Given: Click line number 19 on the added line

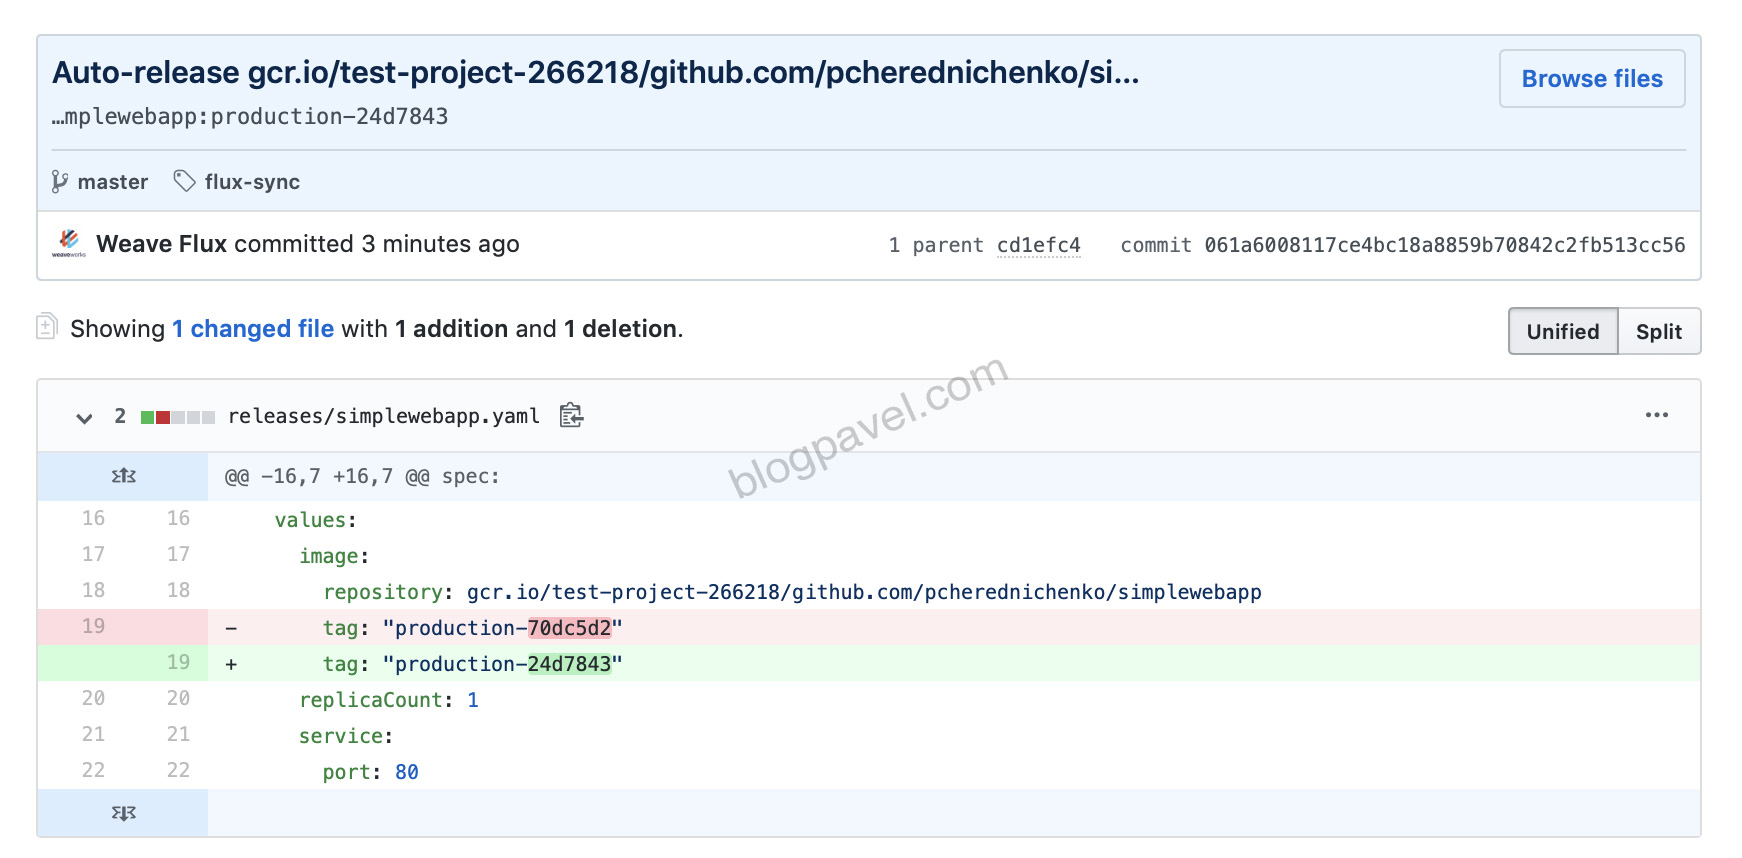Looking at the screenshot, I should [x=178, y=662].
